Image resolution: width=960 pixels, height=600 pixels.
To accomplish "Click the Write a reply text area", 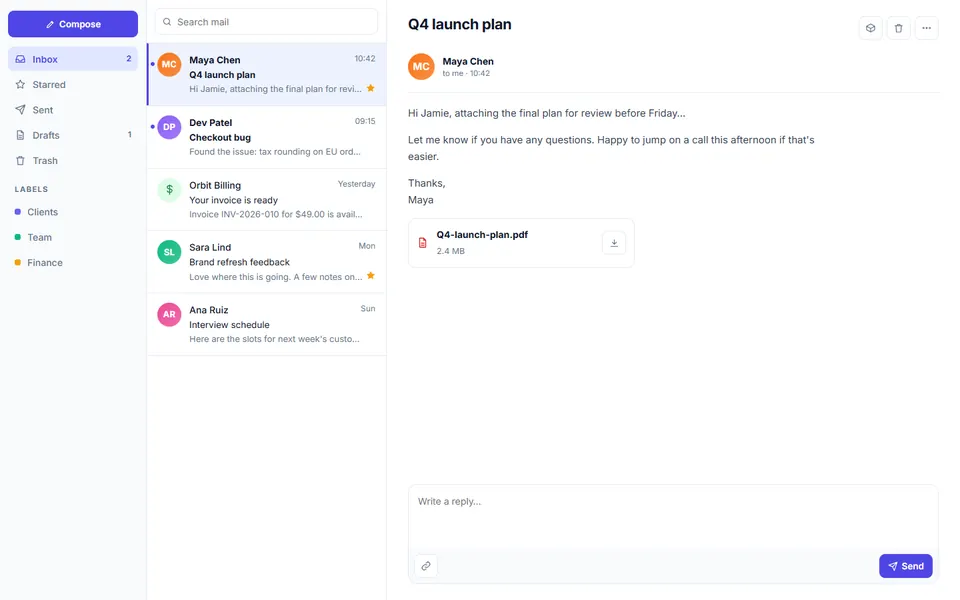I will pos(673,517).
